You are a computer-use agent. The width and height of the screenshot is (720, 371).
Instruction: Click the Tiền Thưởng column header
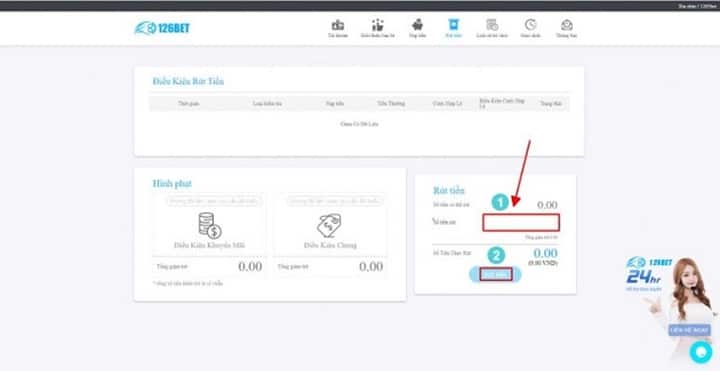coord(391,104)
